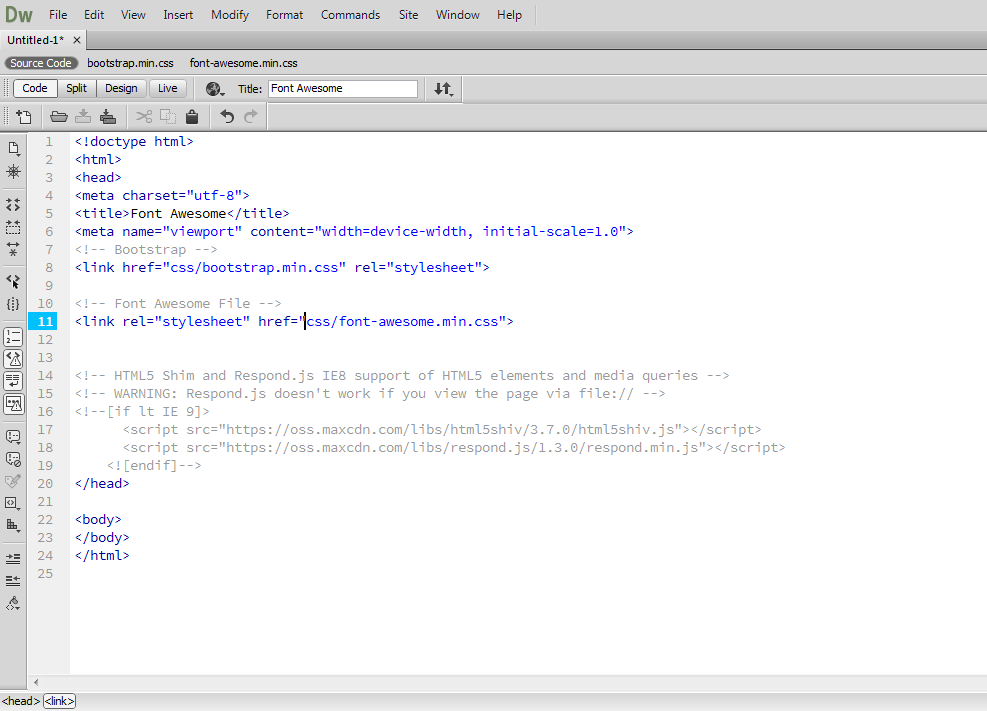The height and width of the screenshot is (711, 987).
Task: Click the Balance Braces icon
Action: coord(13,304)
